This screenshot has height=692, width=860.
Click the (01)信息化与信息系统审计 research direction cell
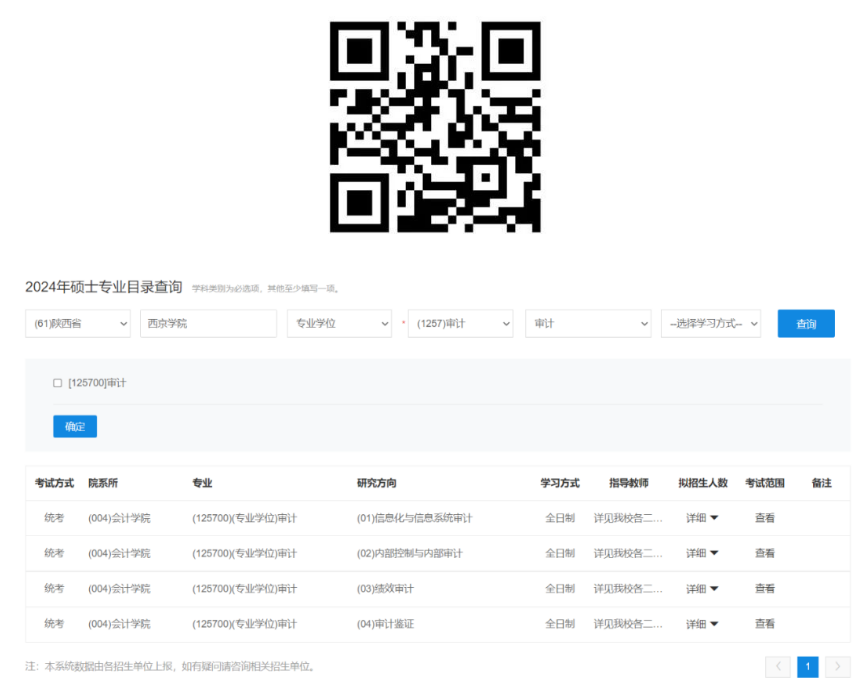tap(415, 518)
